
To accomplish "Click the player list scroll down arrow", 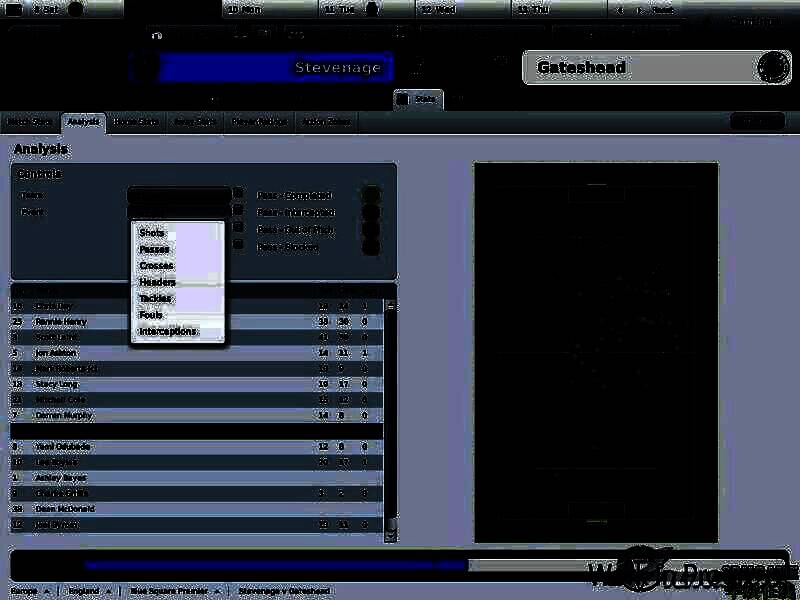I will pos(391,536).
